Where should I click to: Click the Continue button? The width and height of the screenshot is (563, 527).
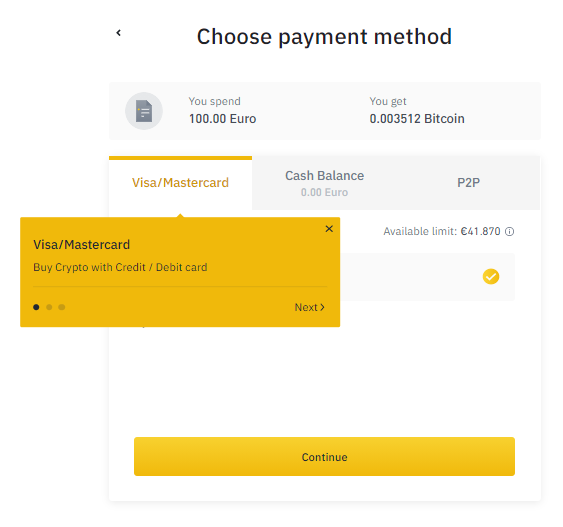coord(324,457)
